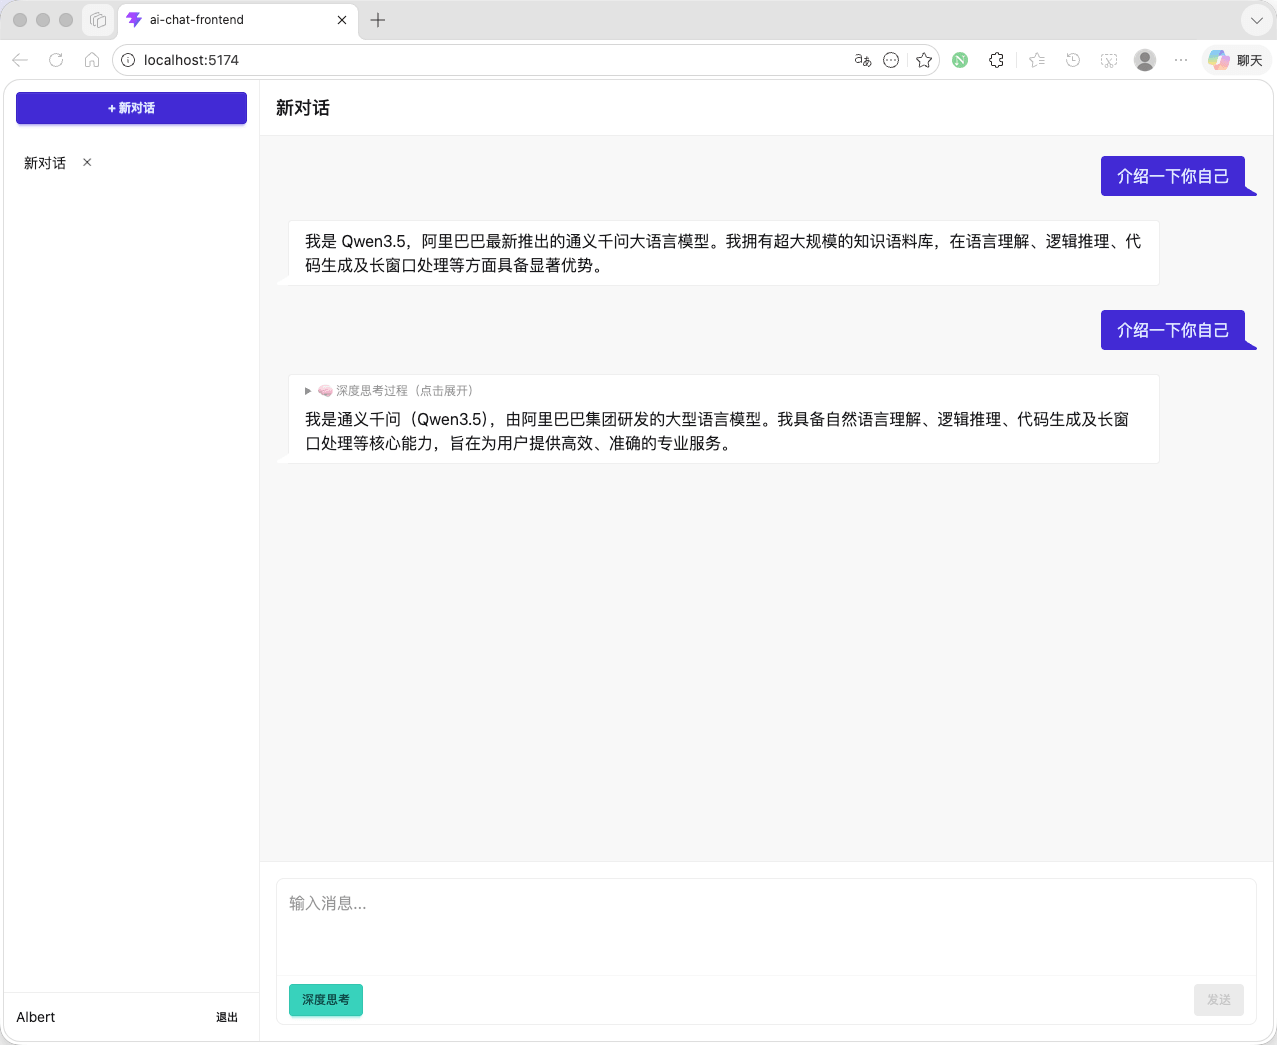Open the screenshot capture icon
Screen dimensions: 1277x1045
click(1109, 60)
